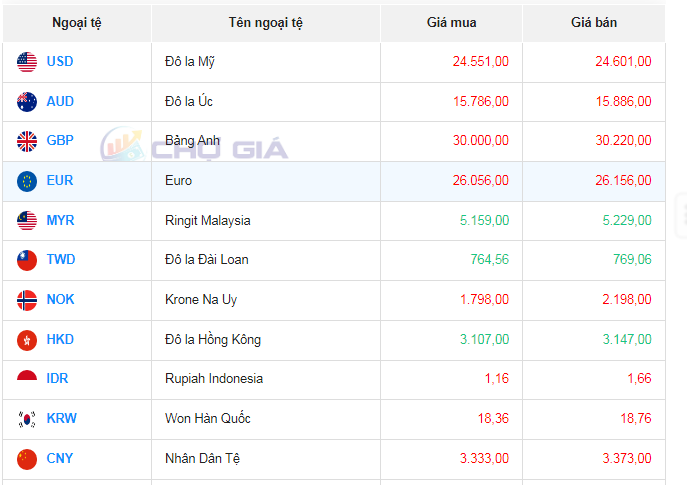Viewport: 687px width, 485px height.
Task: Click CNY buy price 3.333,00
Action: pos(484,458)
